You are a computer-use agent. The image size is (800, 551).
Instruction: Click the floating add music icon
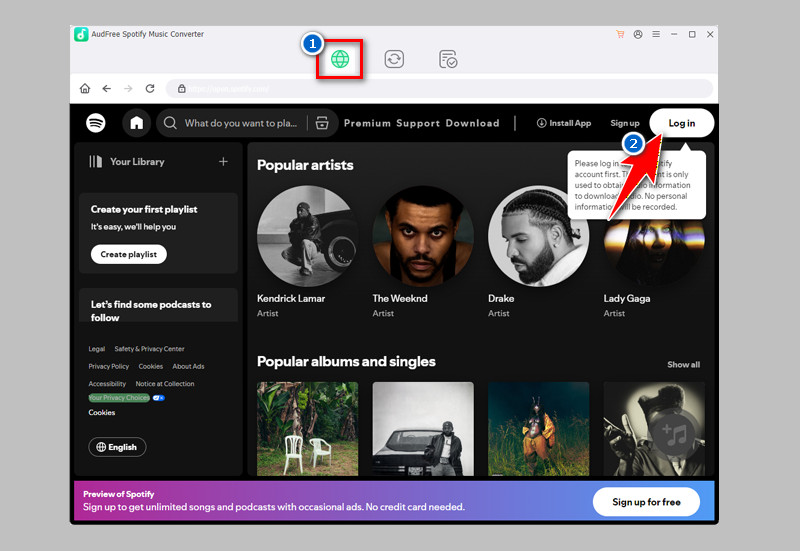[674, 435]
